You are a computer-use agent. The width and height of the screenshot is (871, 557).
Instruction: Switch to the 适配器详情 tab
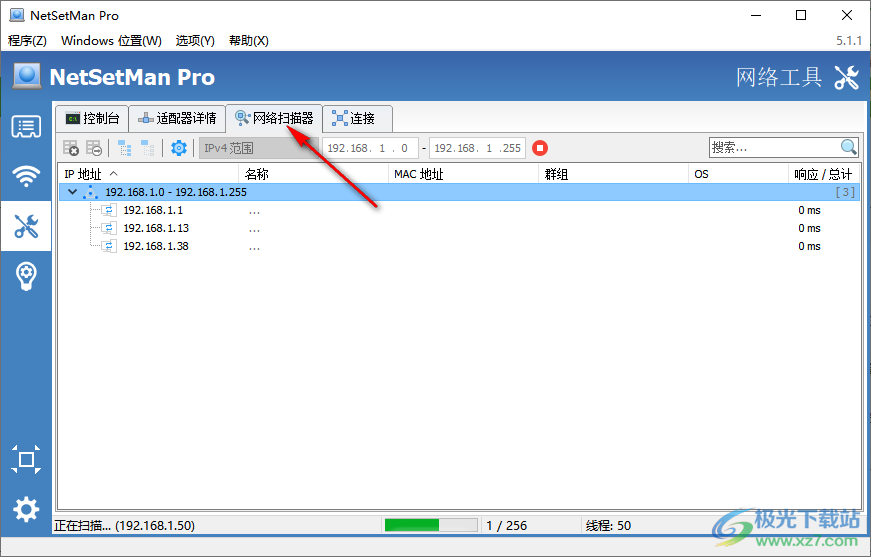coord(177,118)
